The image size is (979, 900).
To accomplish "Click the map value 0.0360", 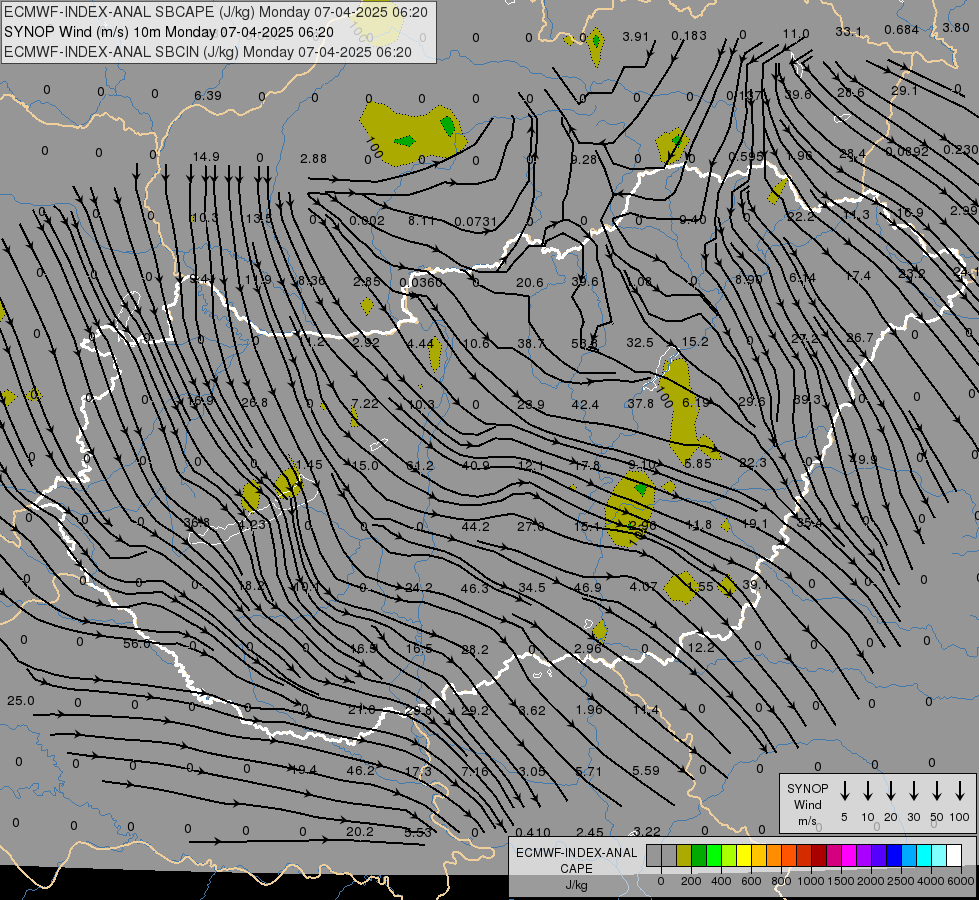I will (x=421, y=282).
